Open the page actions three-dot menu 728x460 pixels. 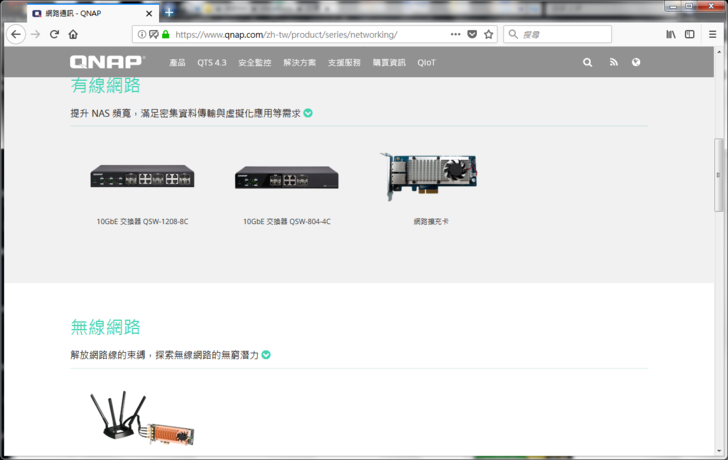click(x=455, y=34)
